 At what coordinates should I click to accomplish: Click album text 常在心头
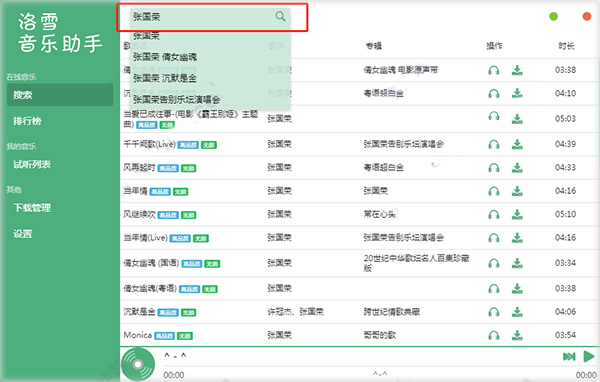point(380,214)
